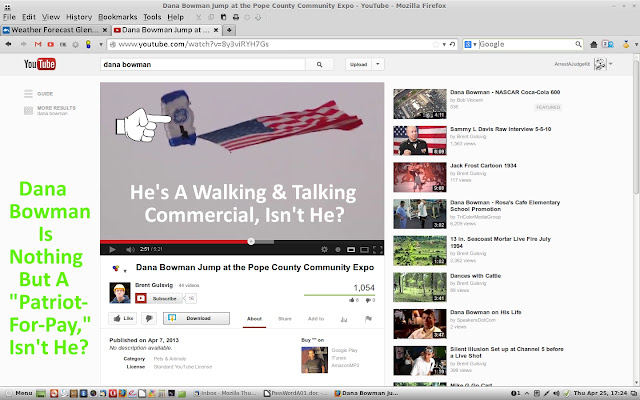
Task: Click the Add to tab
Action: click(x=316, y=319)
